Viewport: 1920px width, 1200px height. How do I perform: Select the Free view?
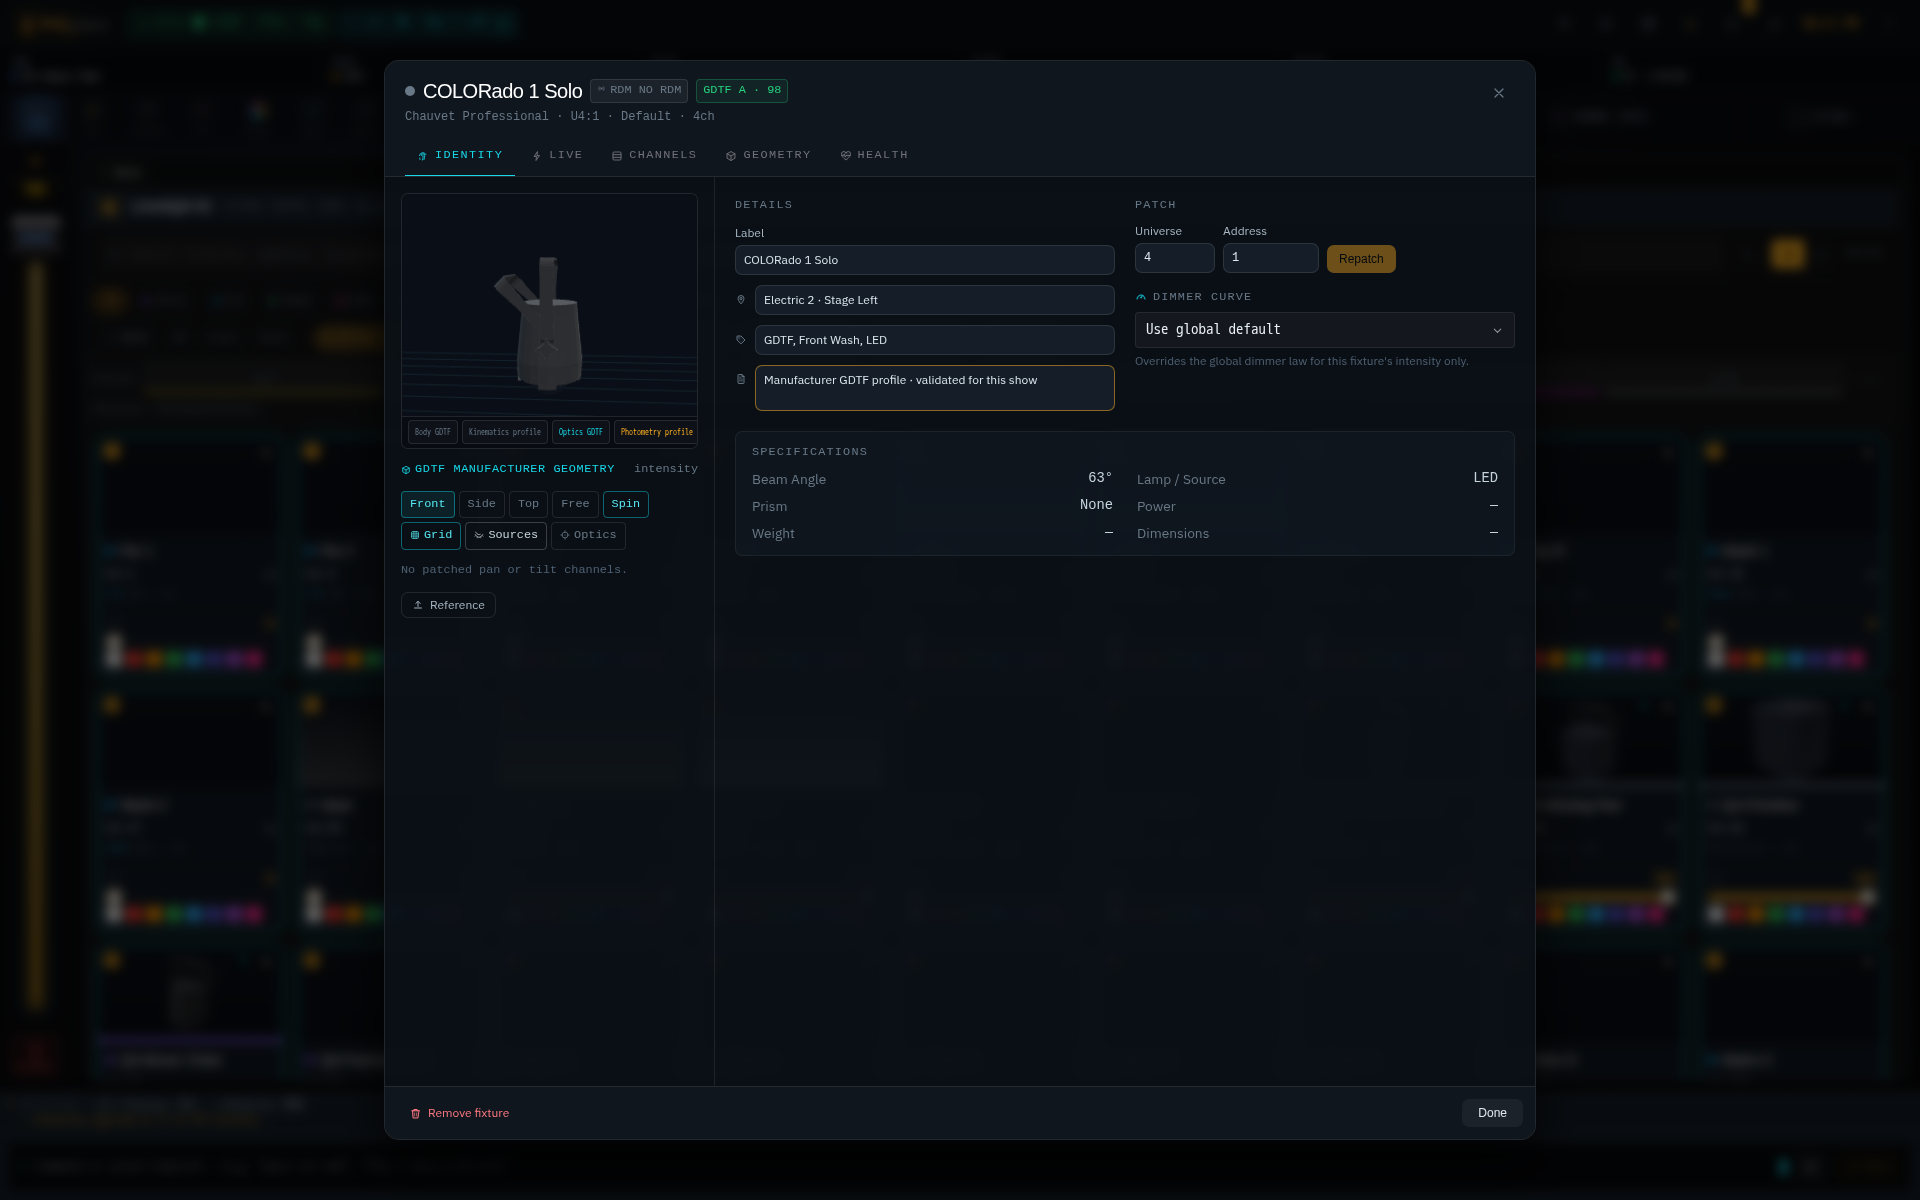pyautogui.click(x=575, y=504)
